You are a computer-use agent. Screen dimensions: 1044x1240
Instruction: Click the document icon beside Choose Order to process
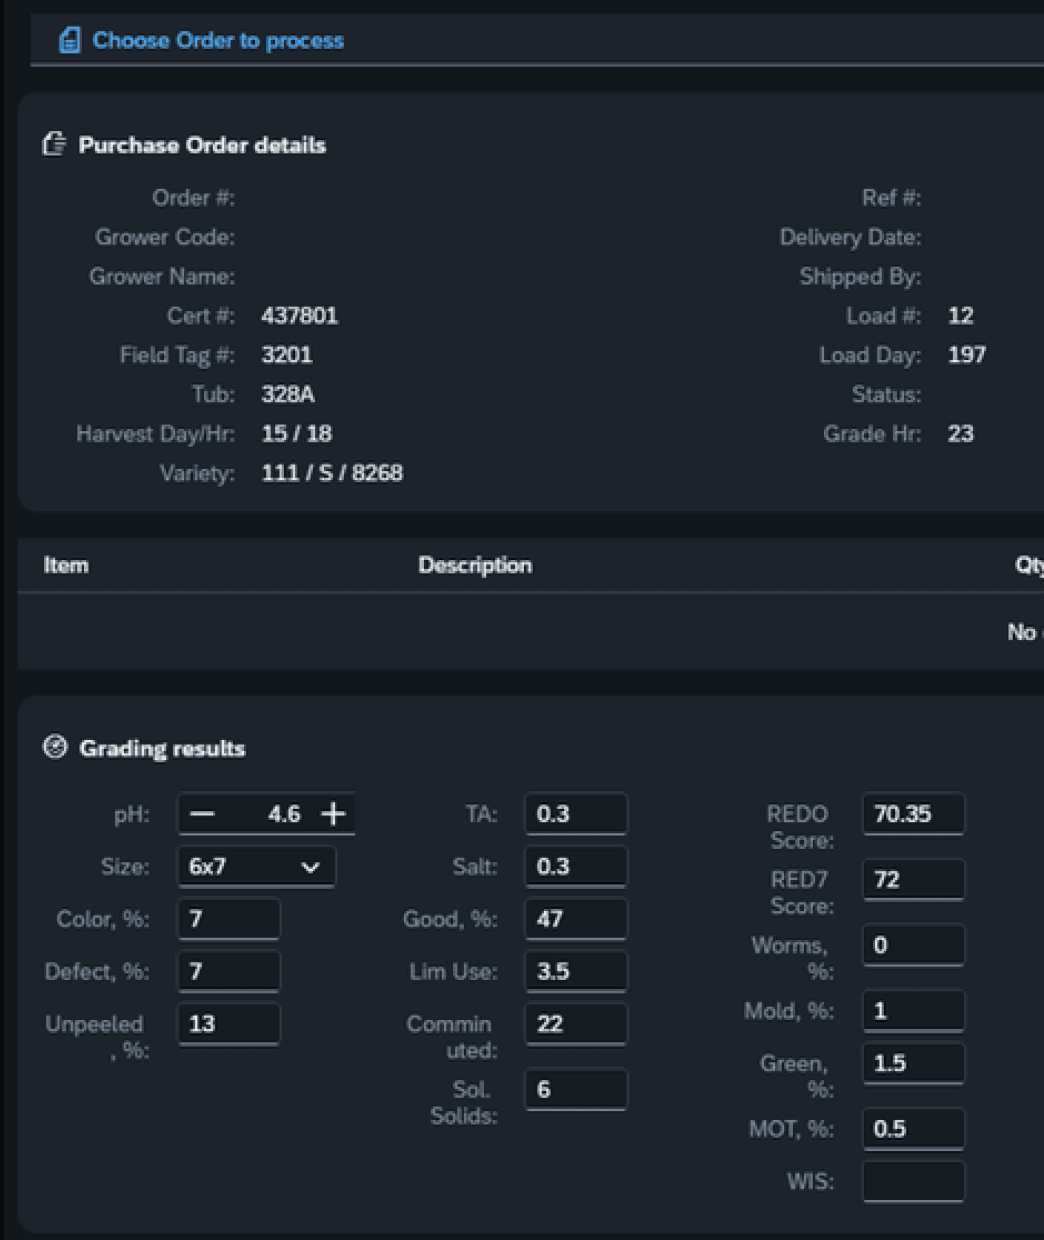click(69, 40)
